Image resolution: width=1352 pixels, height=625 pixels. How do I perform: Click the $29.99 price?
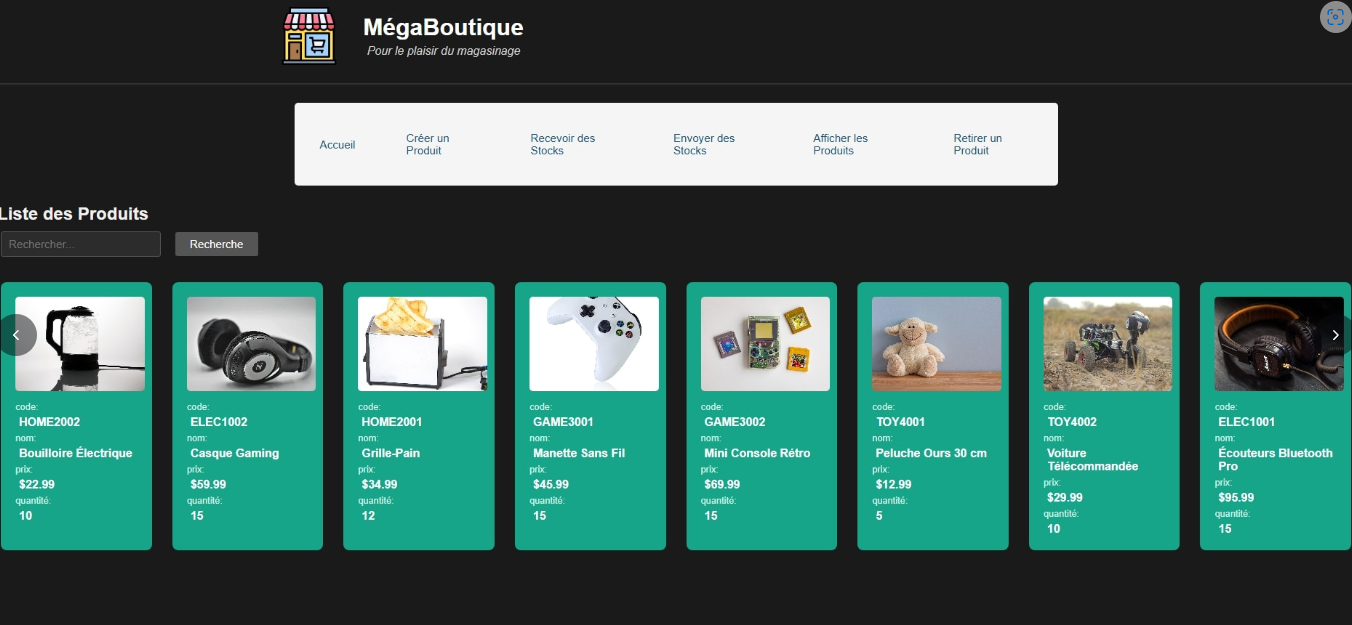1065,498
